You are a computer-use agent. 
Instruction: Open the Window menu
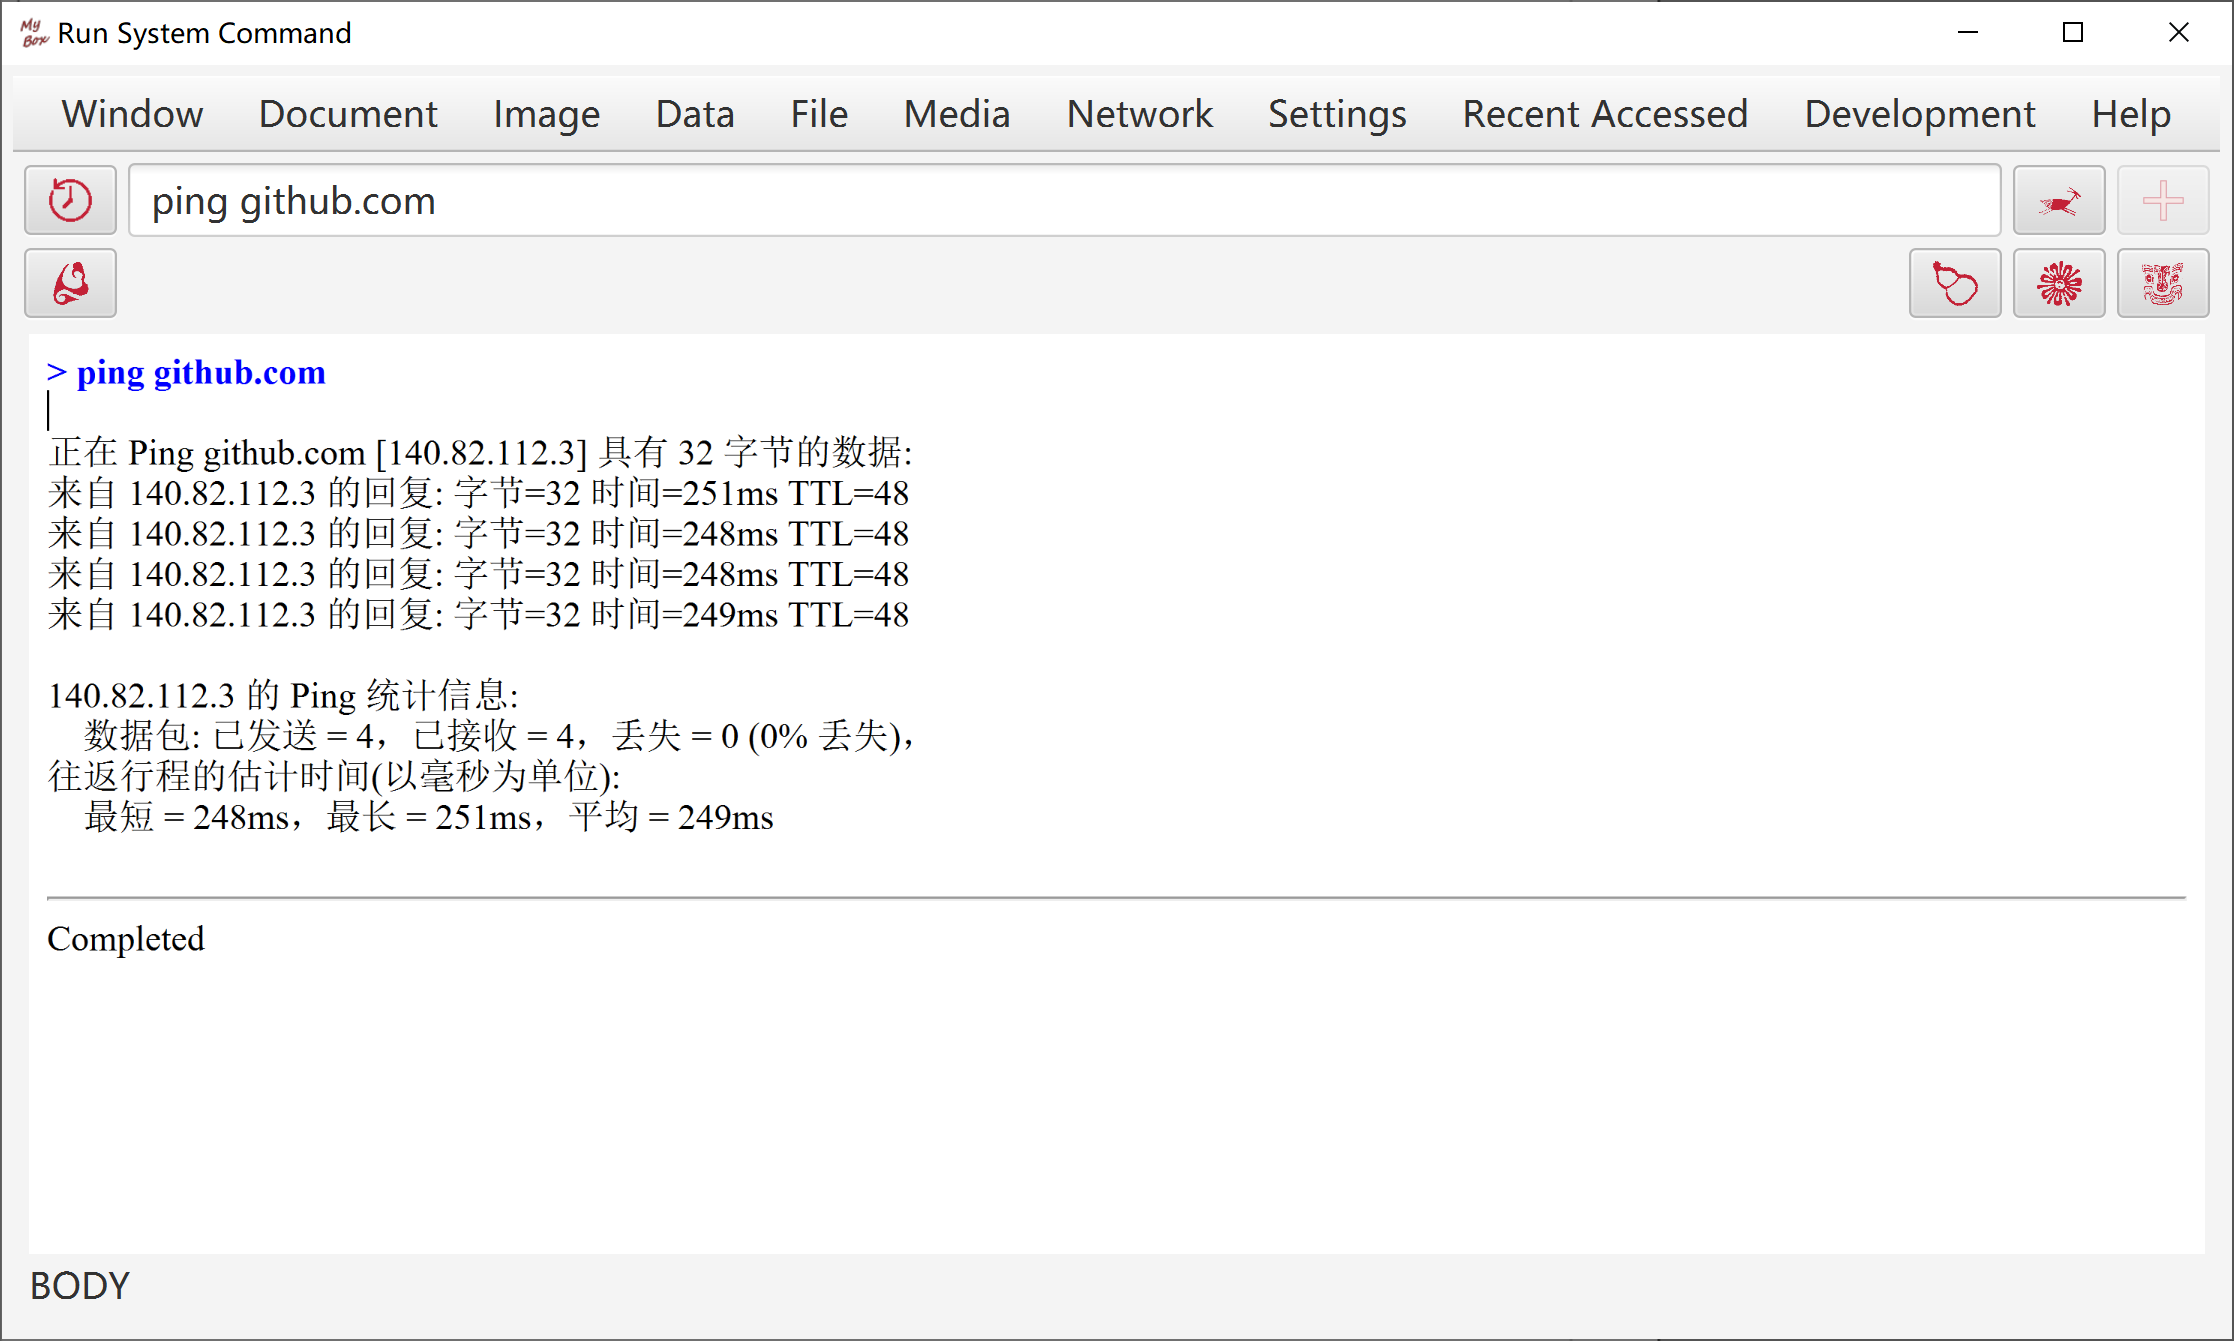pyautogui.click(x=132, y=114)
